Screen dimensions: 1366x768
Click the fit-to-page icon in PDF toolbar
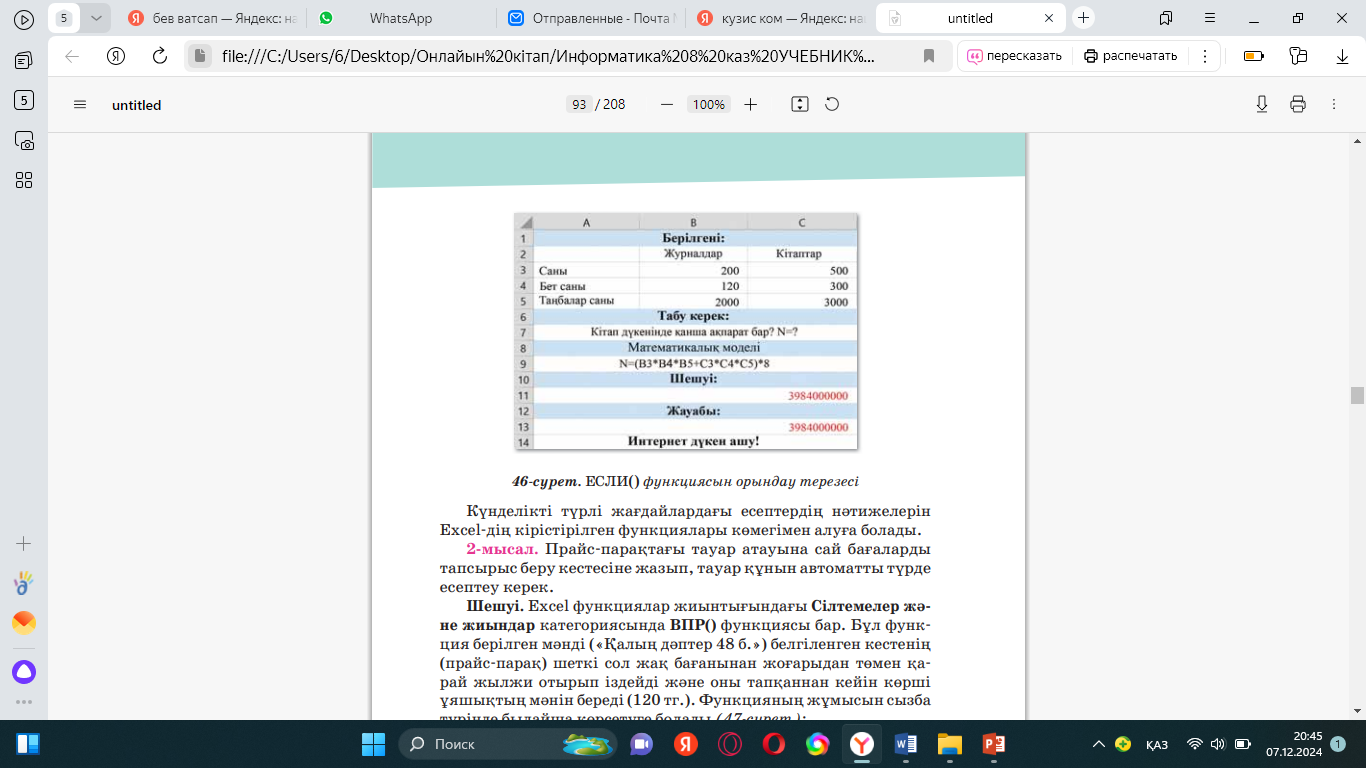[x=799, y=104]
